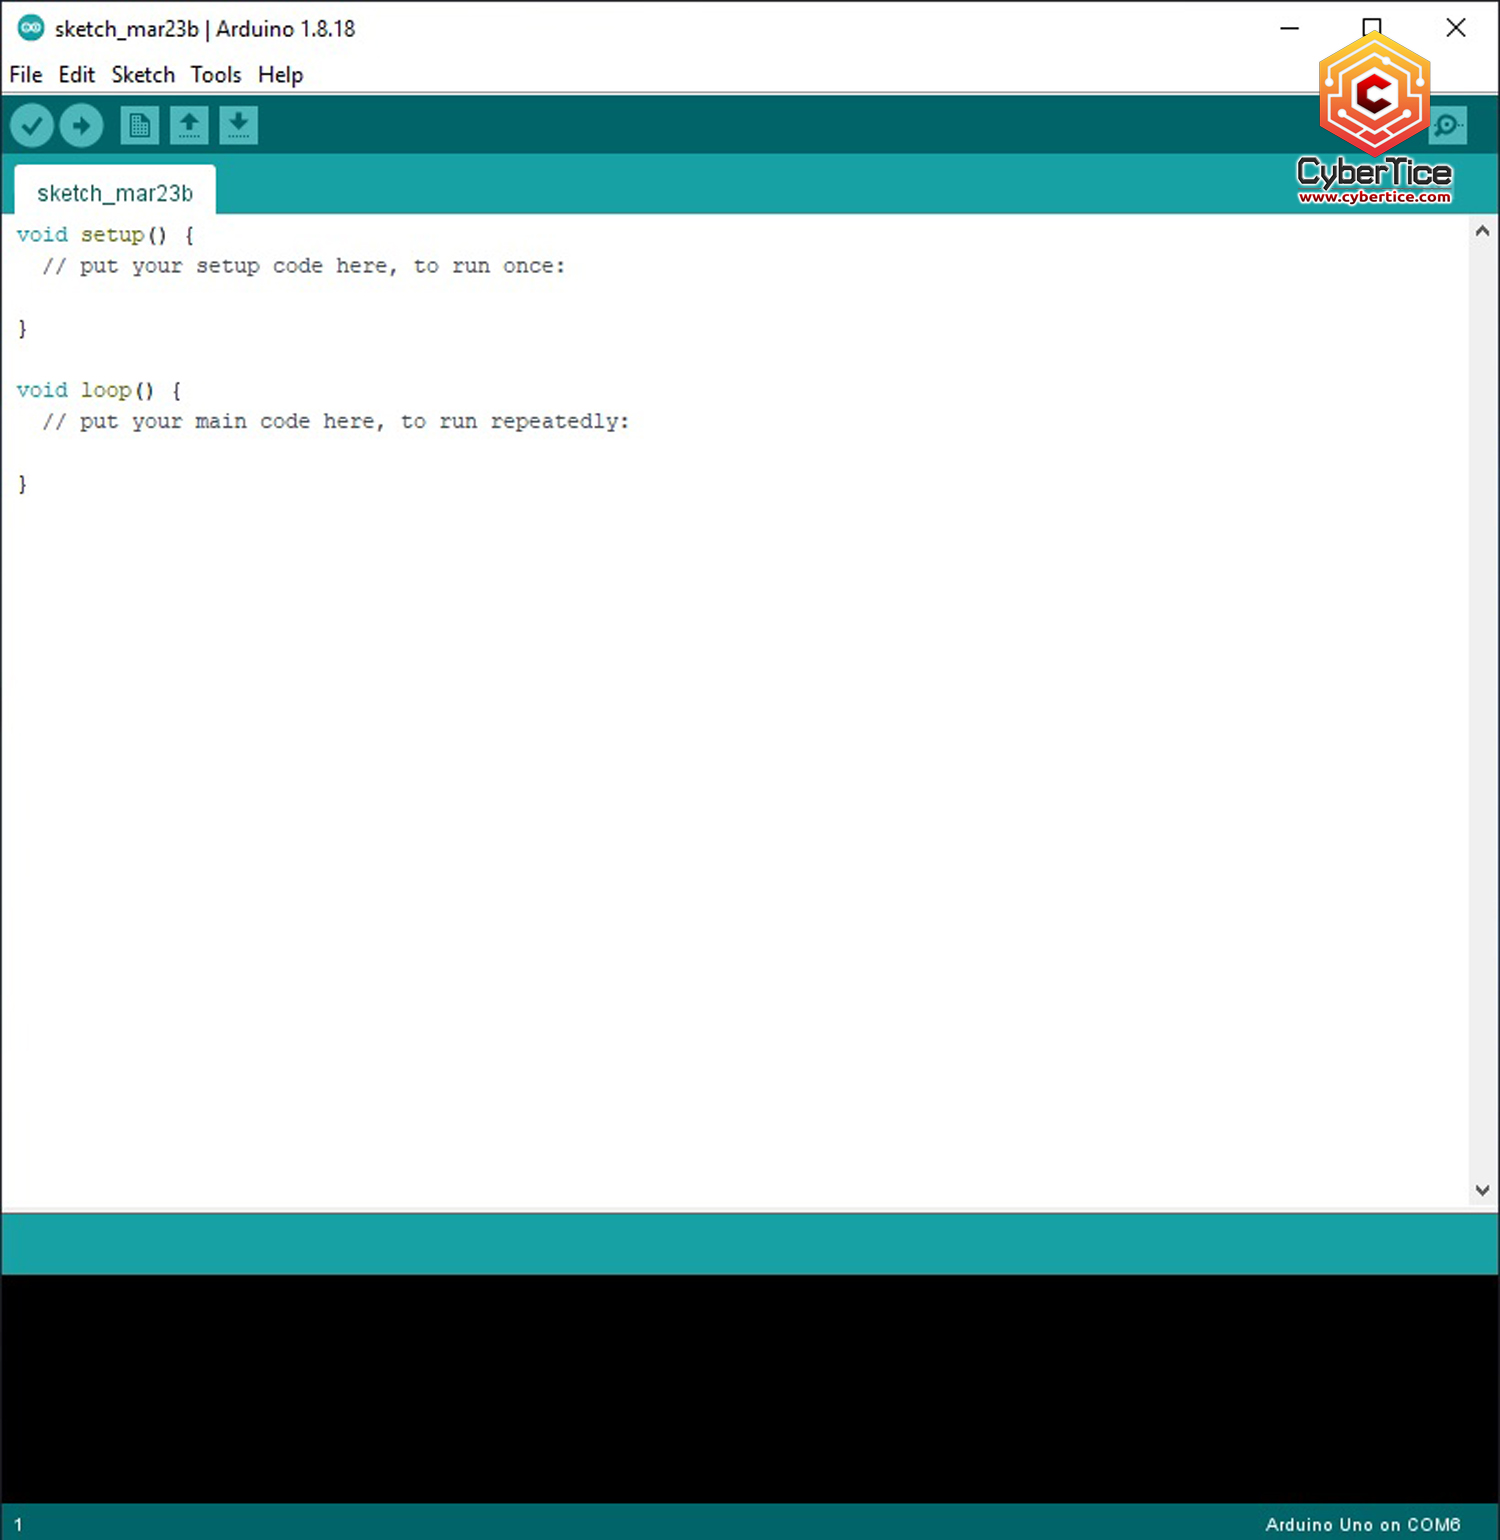This screenshot has width=1500, height=1540.
Task: Open the File menu
Action: (25, 74)
